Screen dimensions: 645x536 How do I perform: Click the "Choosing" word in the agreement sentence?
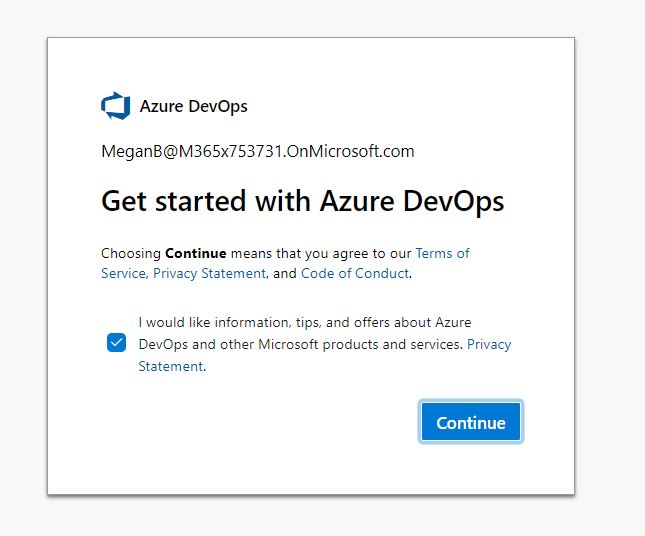pos(131,253)
